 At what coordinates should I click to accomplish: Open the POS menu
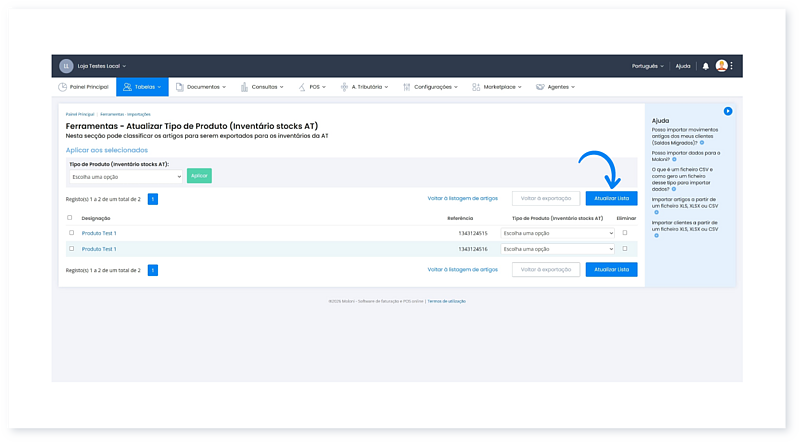click(312, 87)
